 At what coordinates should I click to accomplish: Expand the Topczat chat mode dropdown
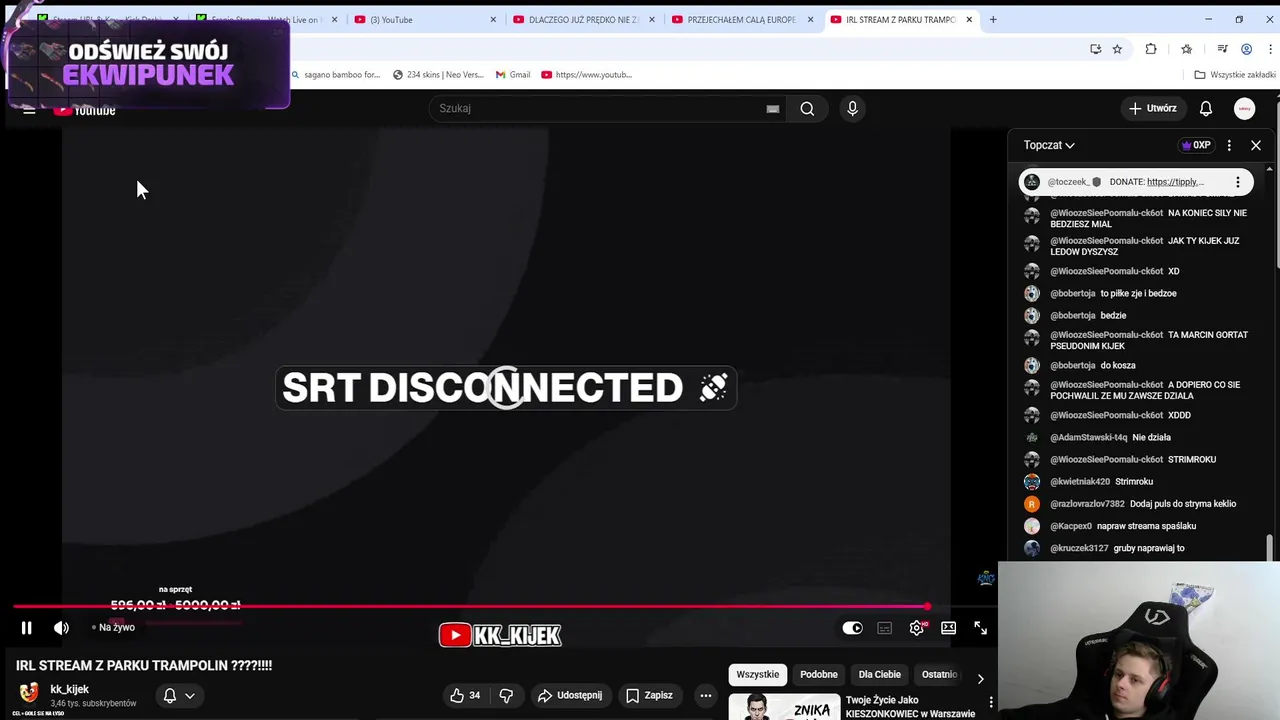click(x=1049, y=145)
